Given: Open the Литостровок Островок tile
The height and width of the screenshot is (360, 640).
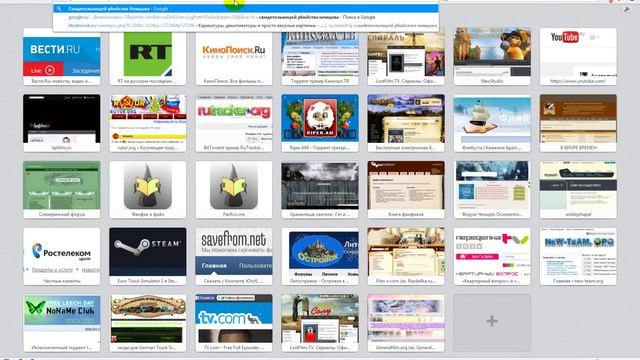Looking at the screenshot, I should pos(320,256).
